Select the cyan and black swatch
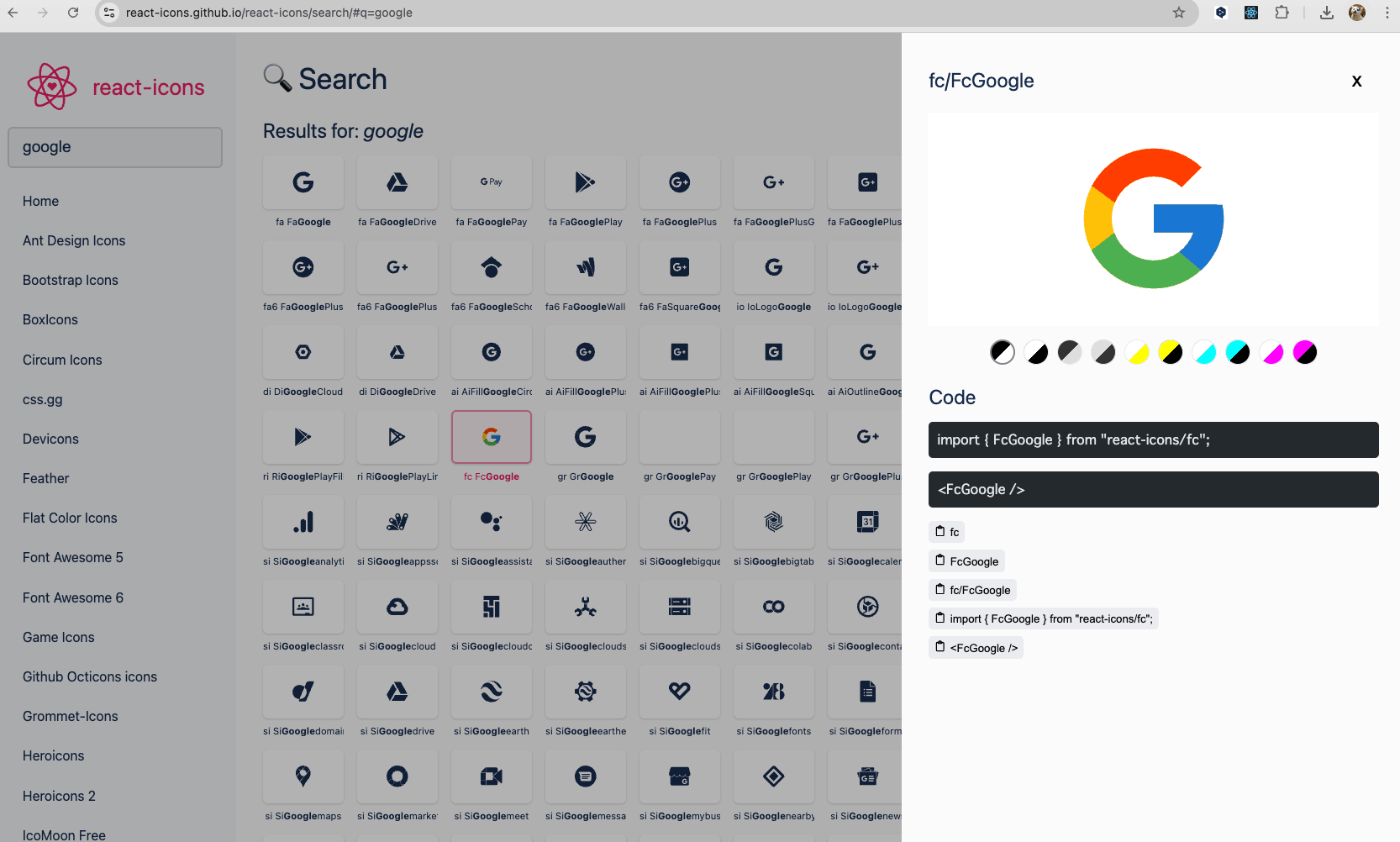This screenshot has height=842, width=1400. (1238, 352)
